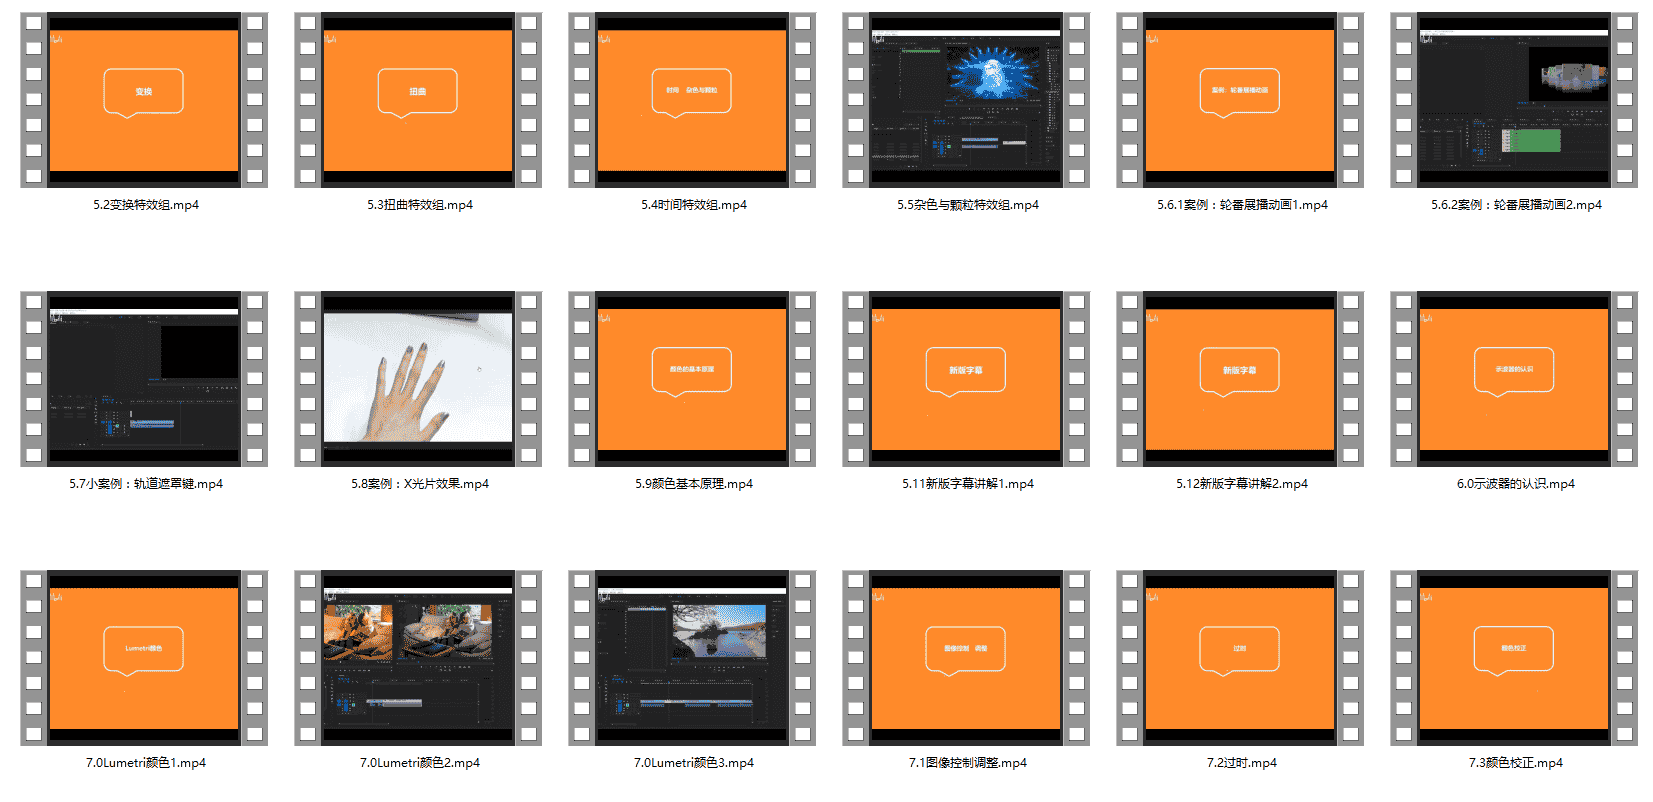Click the 5.6.1案例：轮番展播动画1.mp4 file name
This screenshot has height=802, width=1653.
coord(1242,205)
